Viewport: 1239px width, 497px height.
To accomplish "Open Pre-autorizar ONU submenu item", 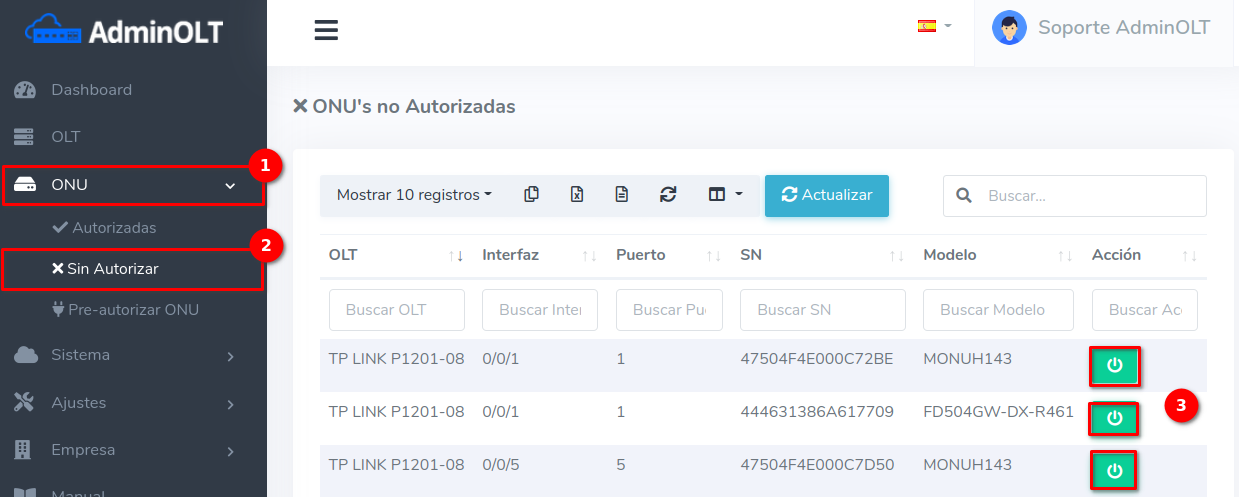I will coord(133,310).
